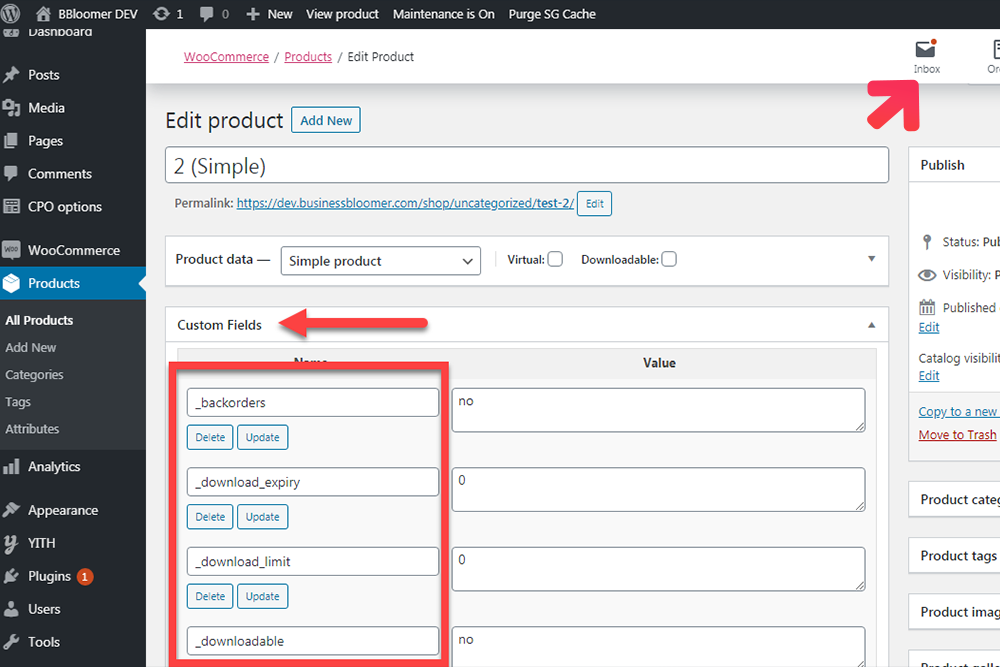
Task: Click Purge SG Cache in admin bar
Action: (552, 14)
